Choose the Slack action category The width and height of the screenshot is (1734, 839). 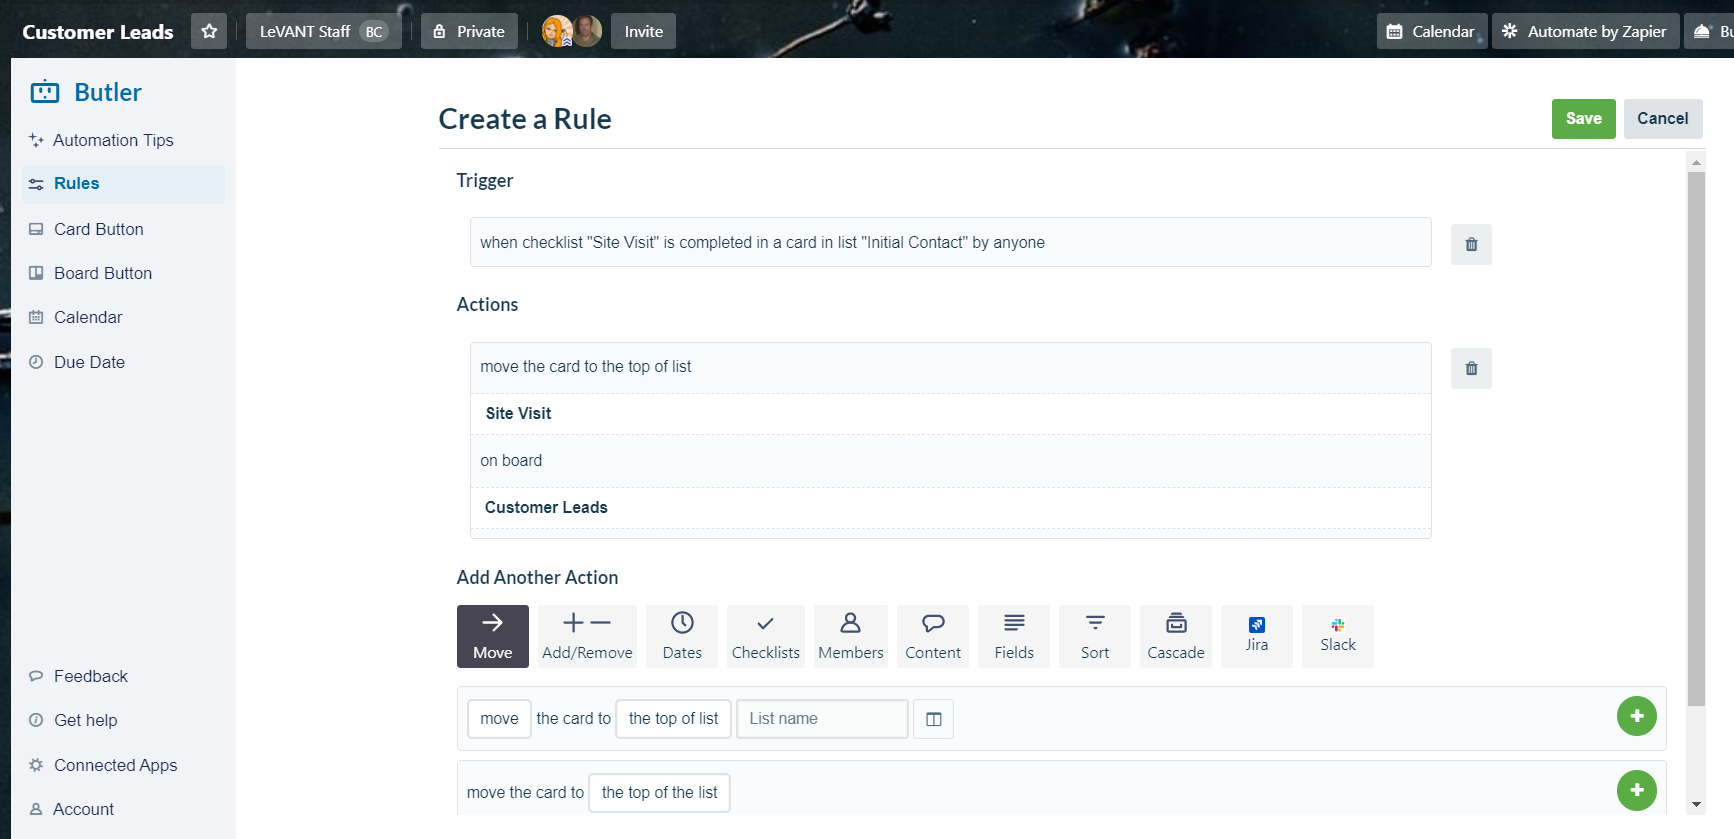point(1338,636)
